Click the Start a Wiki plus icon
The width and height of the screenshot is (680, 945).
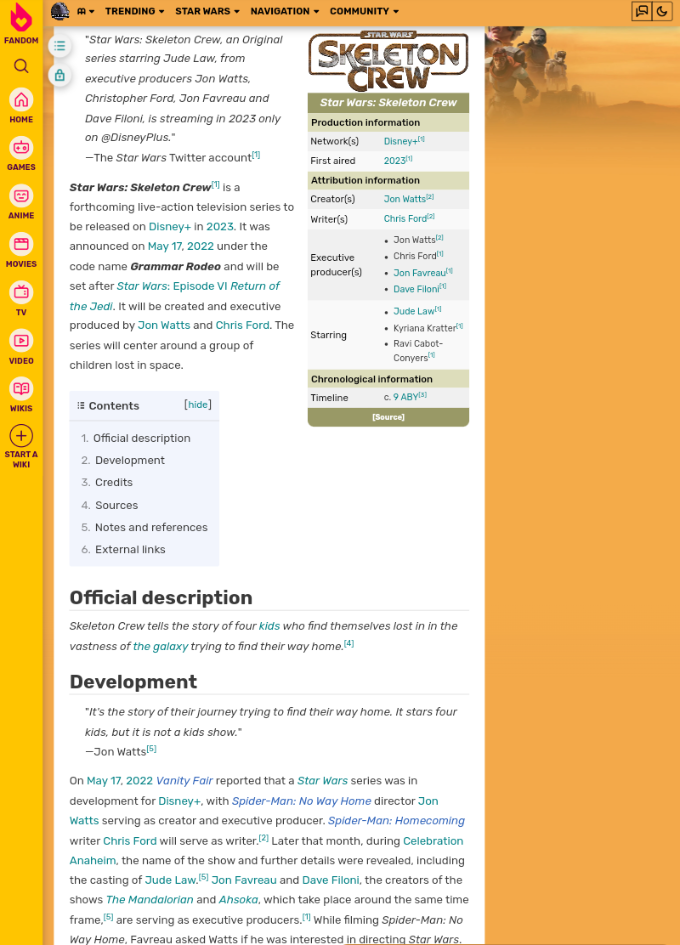21,436
